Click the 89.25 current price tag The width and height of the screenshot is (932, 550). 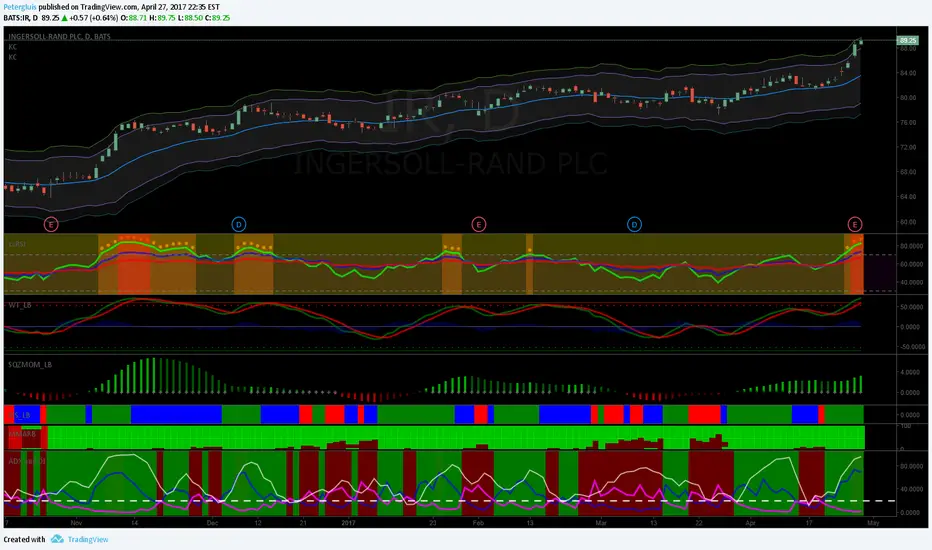pos(907,40)
